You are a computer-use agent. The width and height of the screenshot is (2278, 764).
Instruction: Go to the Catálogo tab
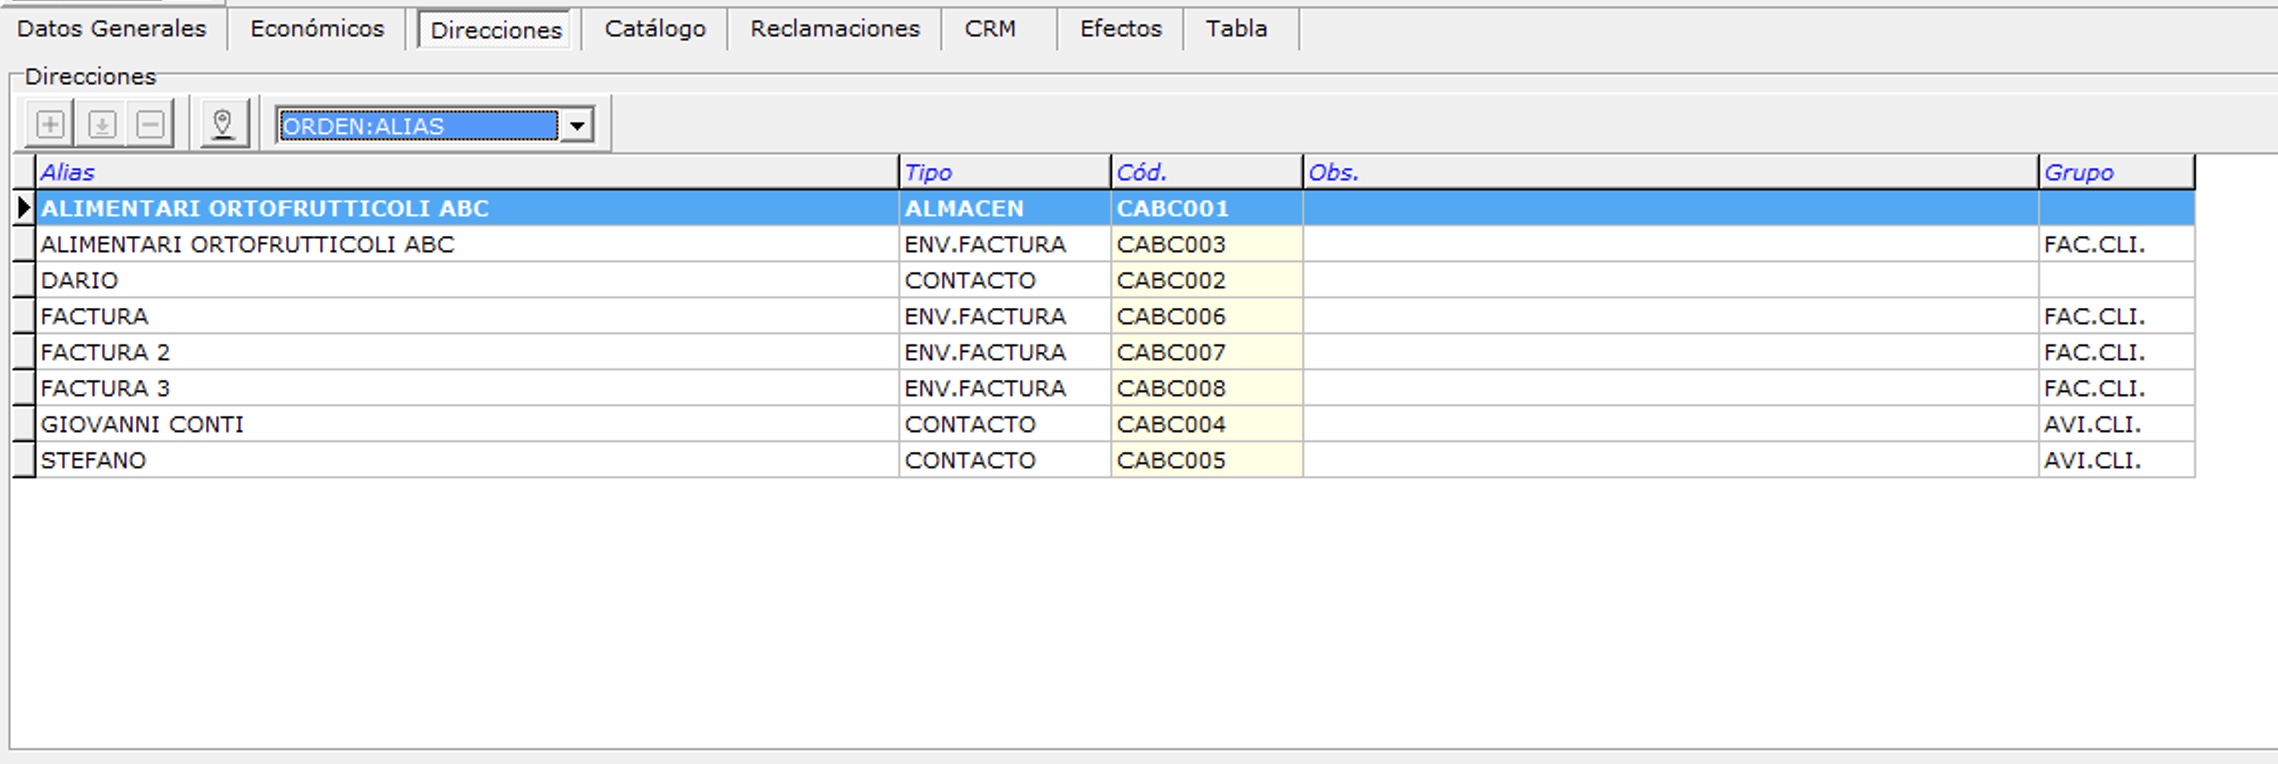pos(655,29)
